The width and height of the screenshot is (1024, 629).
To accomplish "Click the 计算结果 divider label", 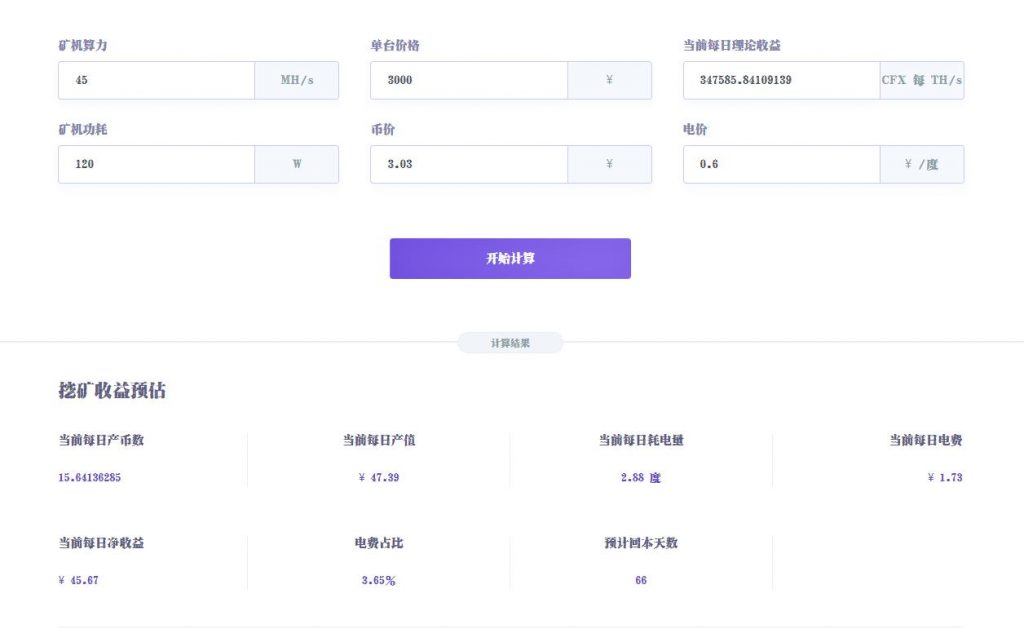I will (510, 343).
